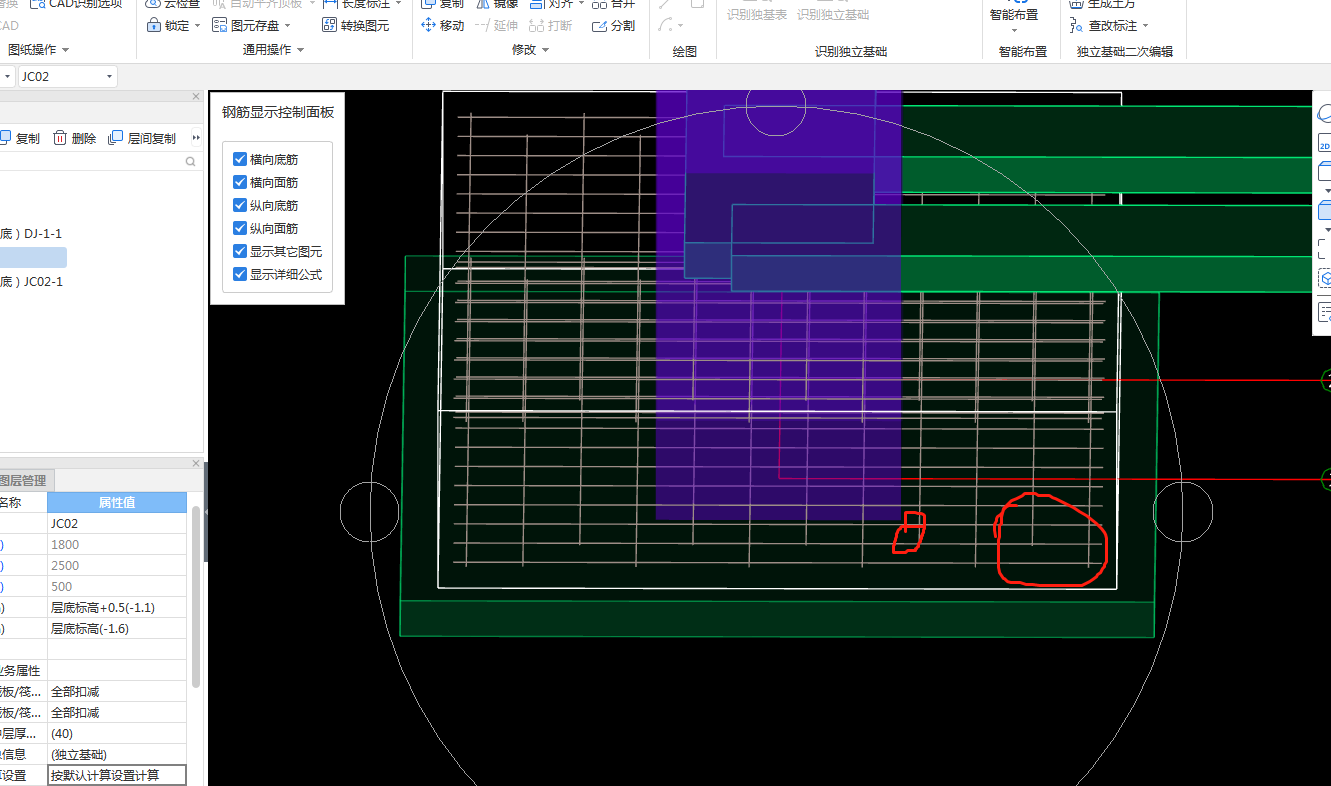Open the dropdown arrow under 智能布置
Image resolution: width=1331 pixels, height=786 pixels.
click(x=1014, y=30)
